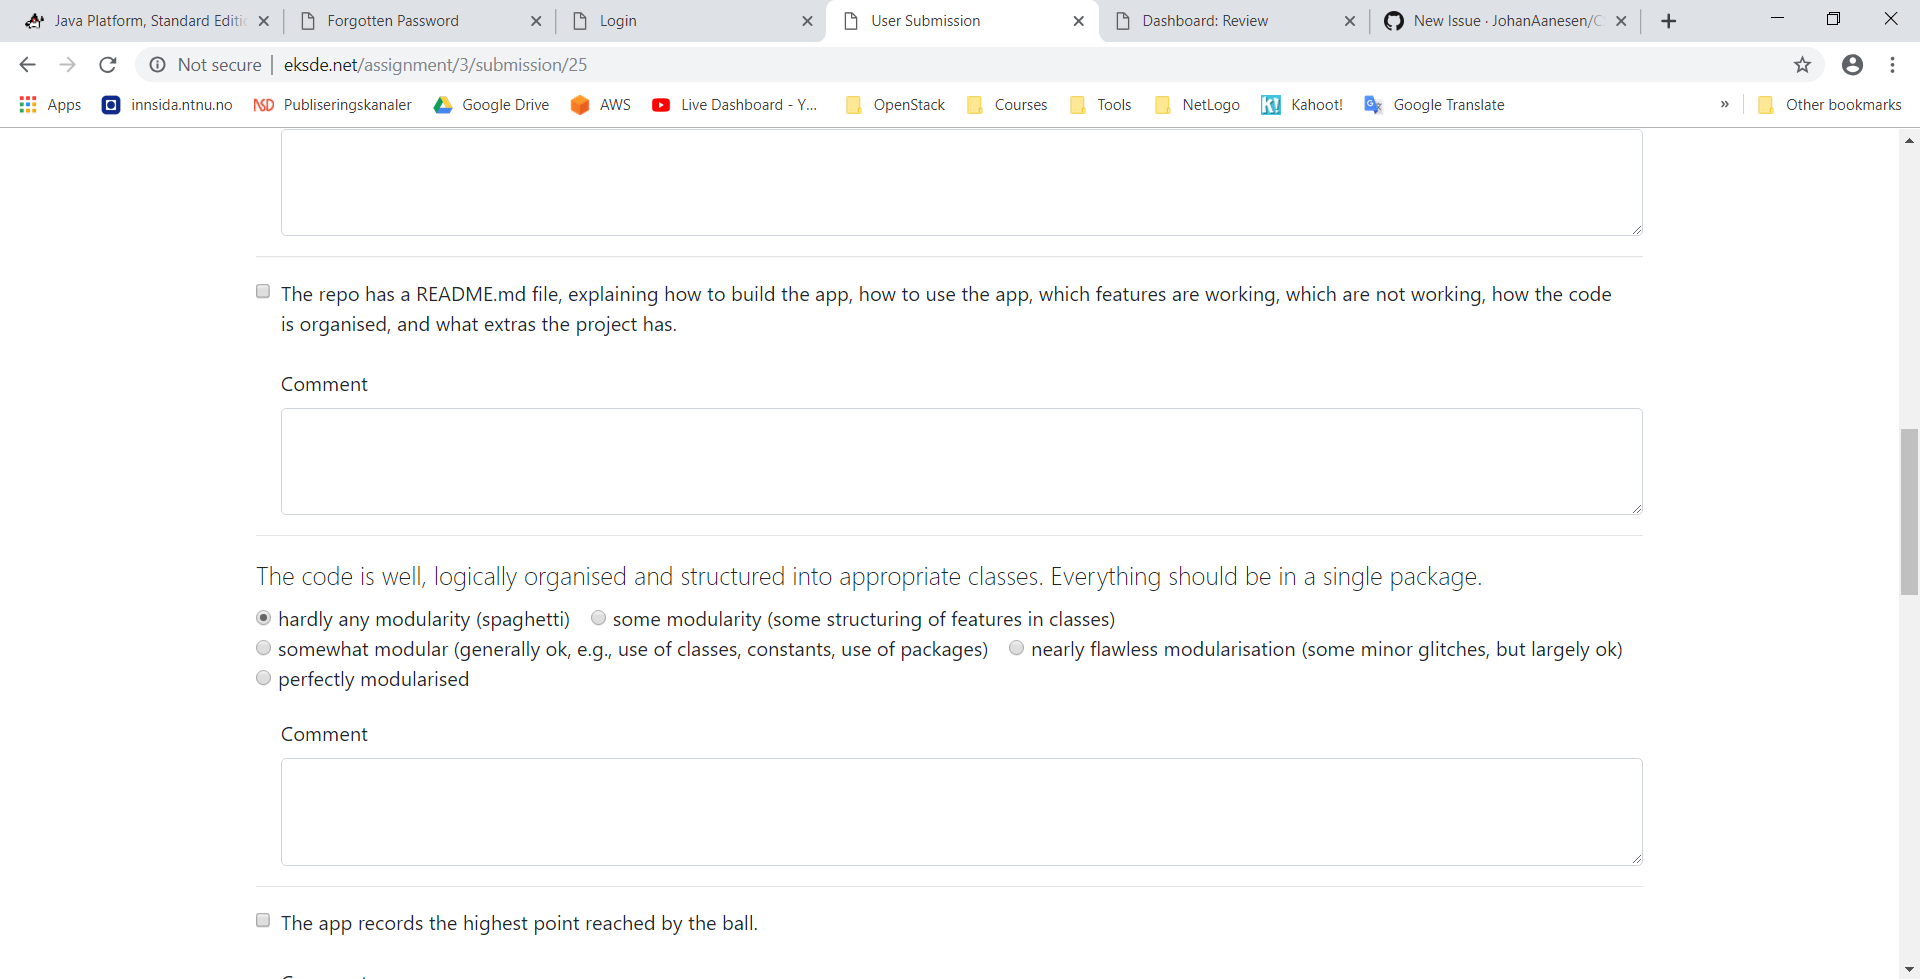Open the Apps bookmarks shortcut

50,105
